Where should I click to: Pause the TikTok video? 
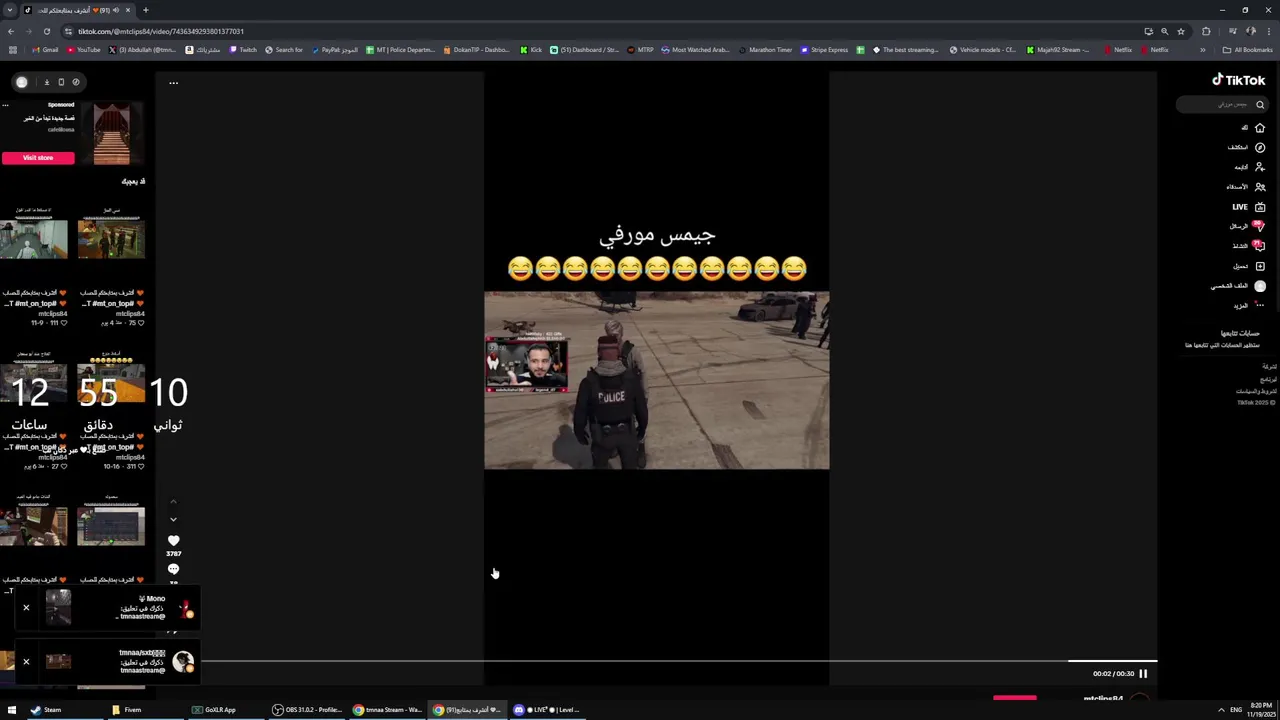pyautogui.click(x=1143, y=673)
